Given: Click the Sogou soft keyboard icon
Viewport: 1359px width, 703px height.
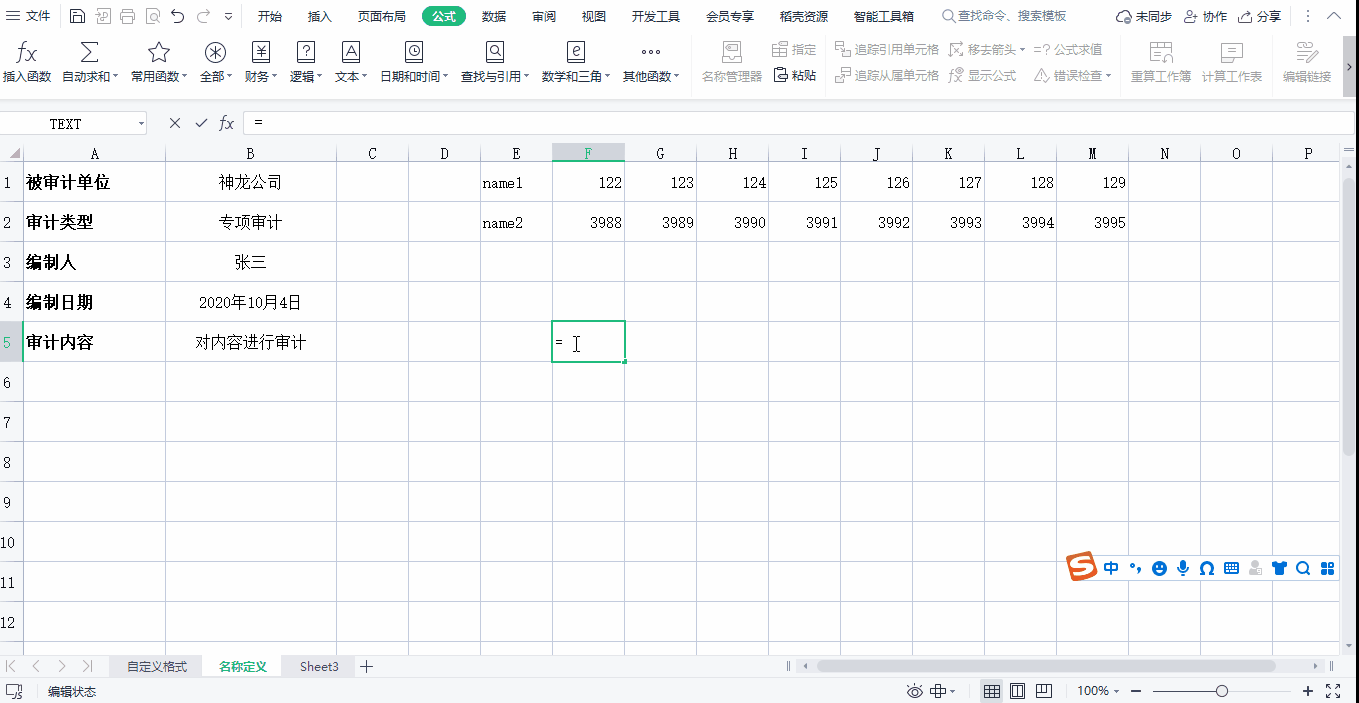Looking at the screenshot, I should coord(1231,568).
